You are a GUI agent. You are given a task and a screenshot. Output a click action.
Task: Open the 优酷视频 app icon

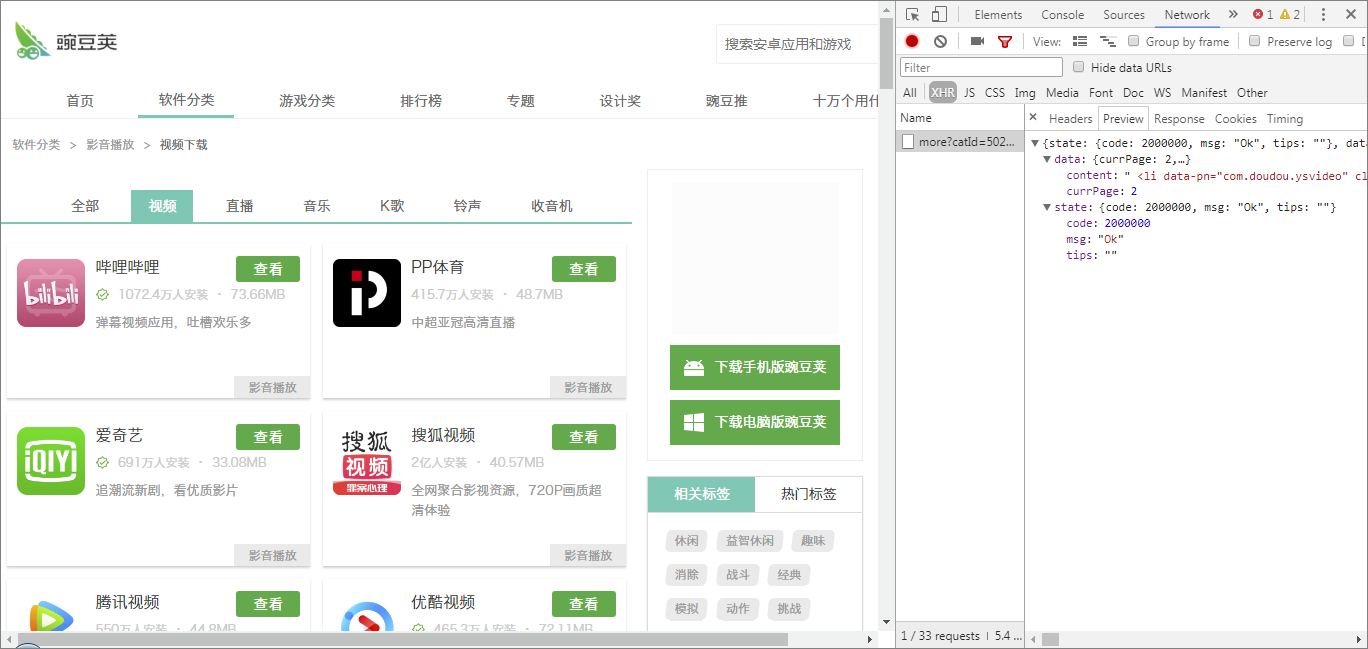367,616
